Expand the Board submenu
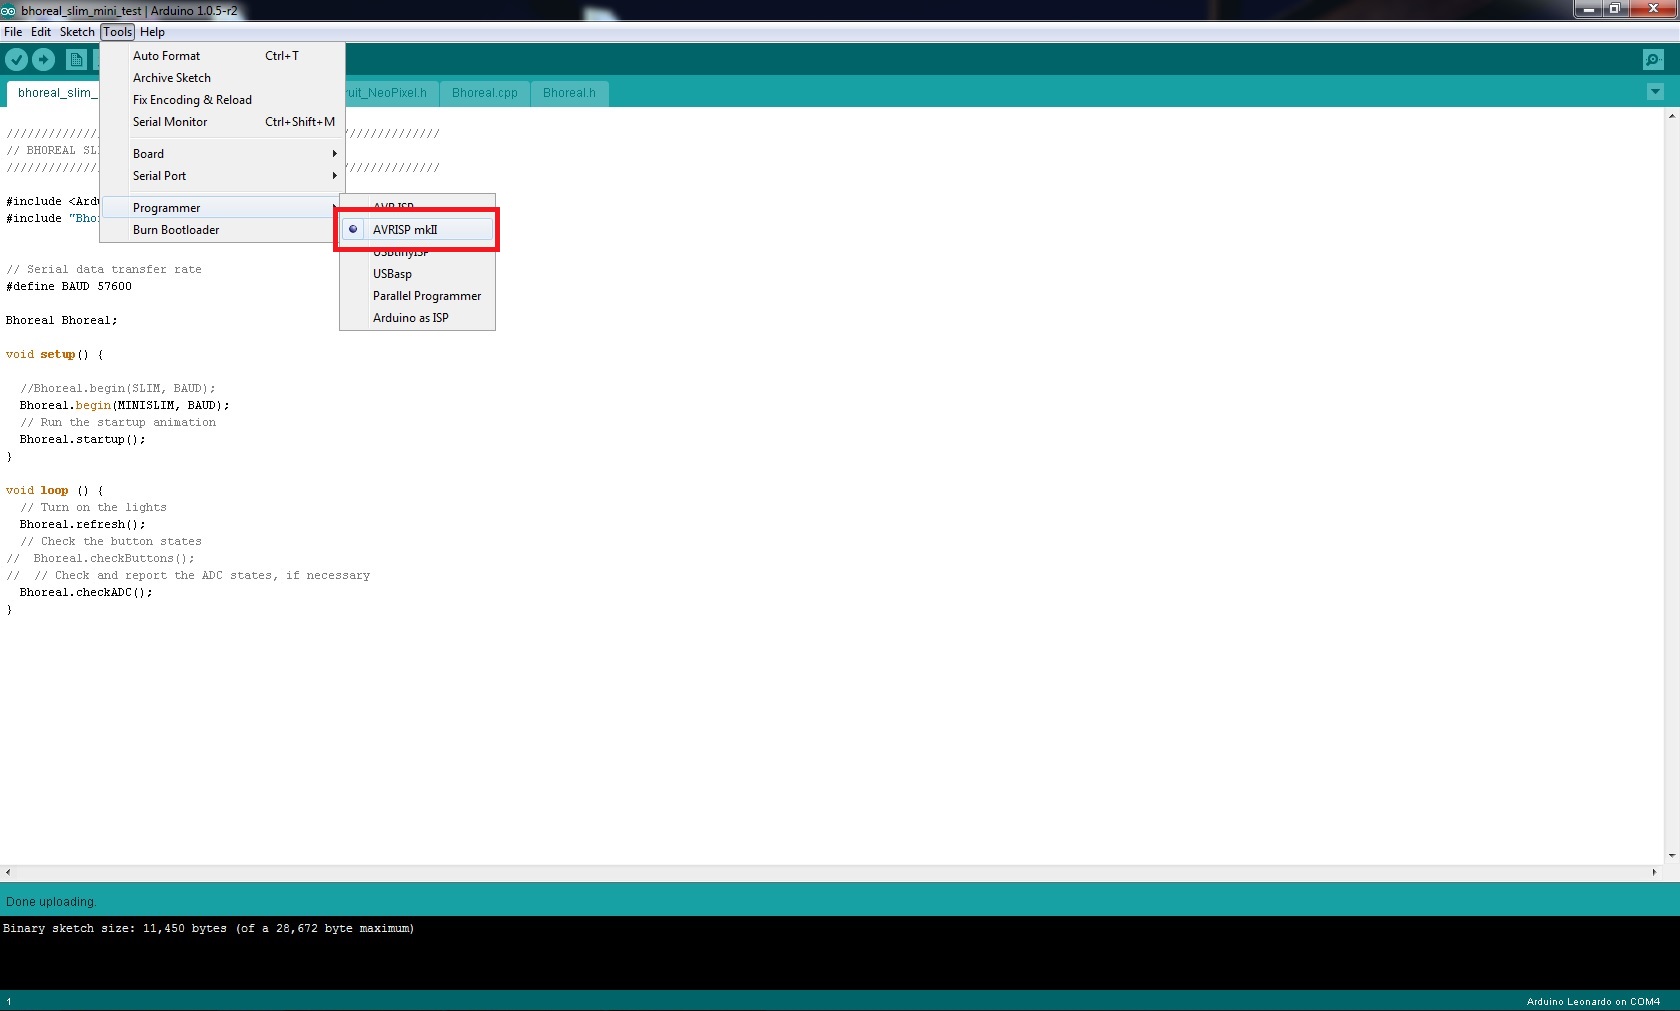 coord(223,154)
